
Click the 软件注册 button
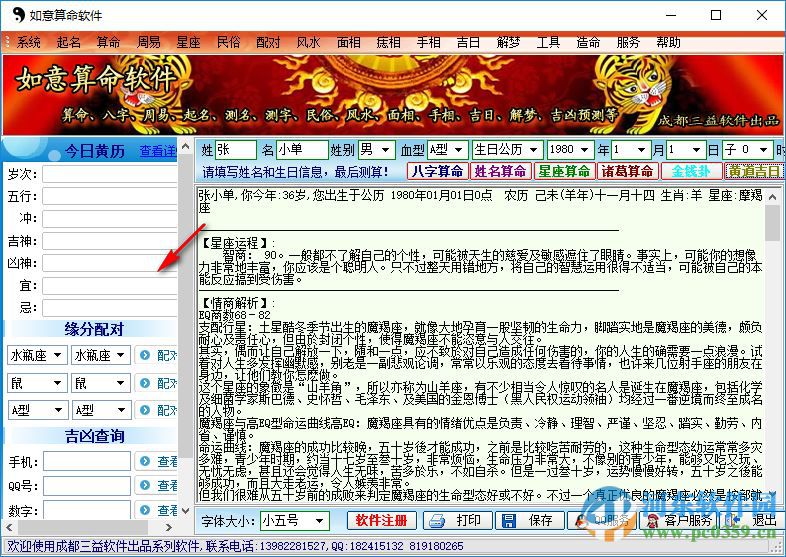381,520
